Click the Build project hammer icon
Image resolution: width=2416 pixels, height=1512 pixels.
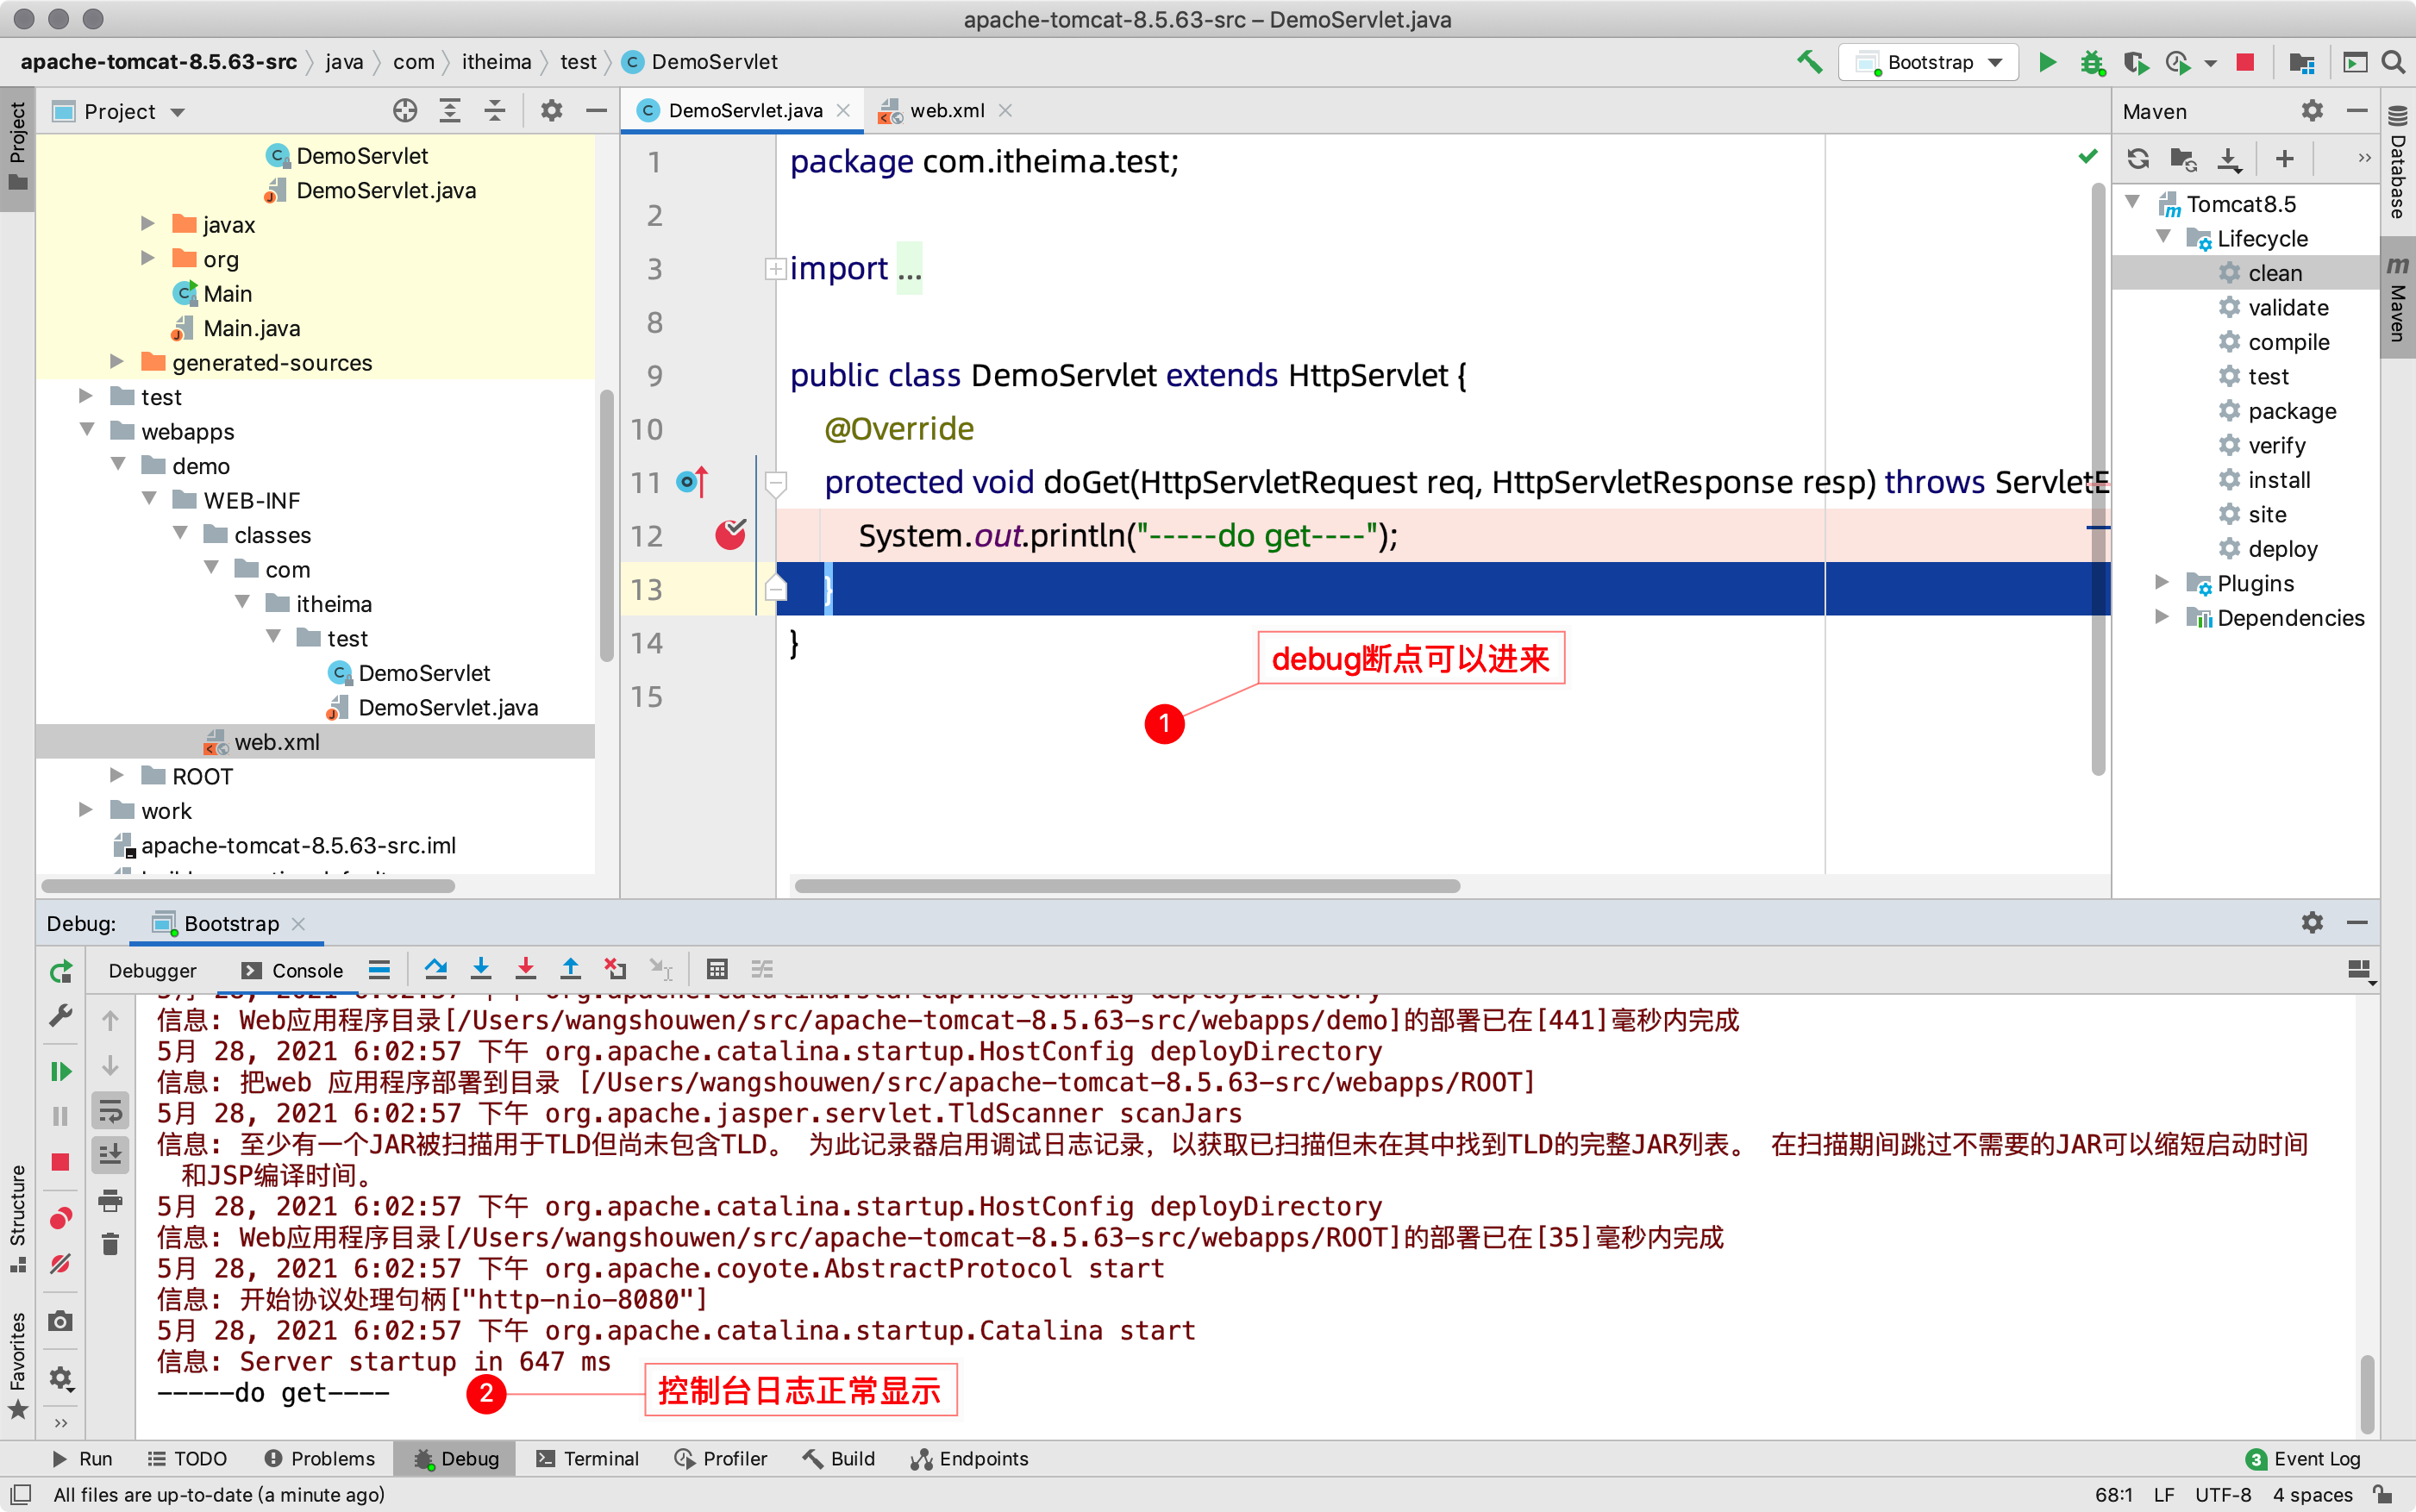(1809, 62)
